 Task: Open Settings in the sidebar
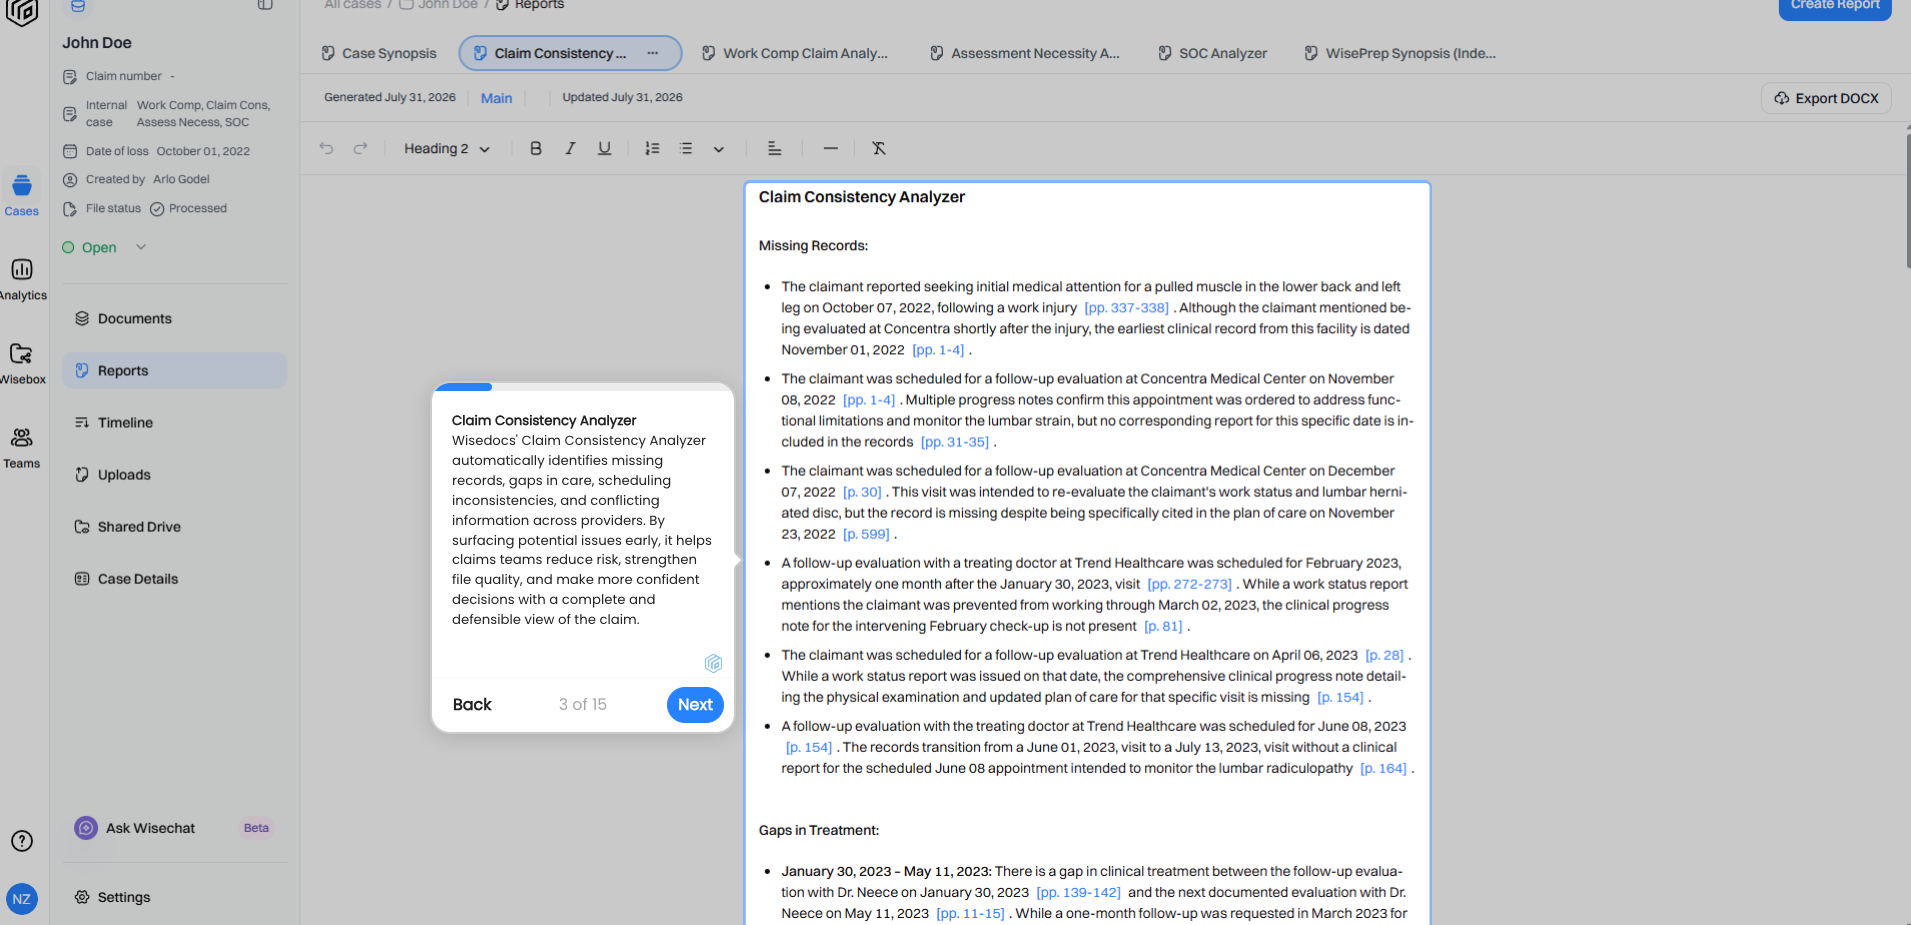[174, 897]
